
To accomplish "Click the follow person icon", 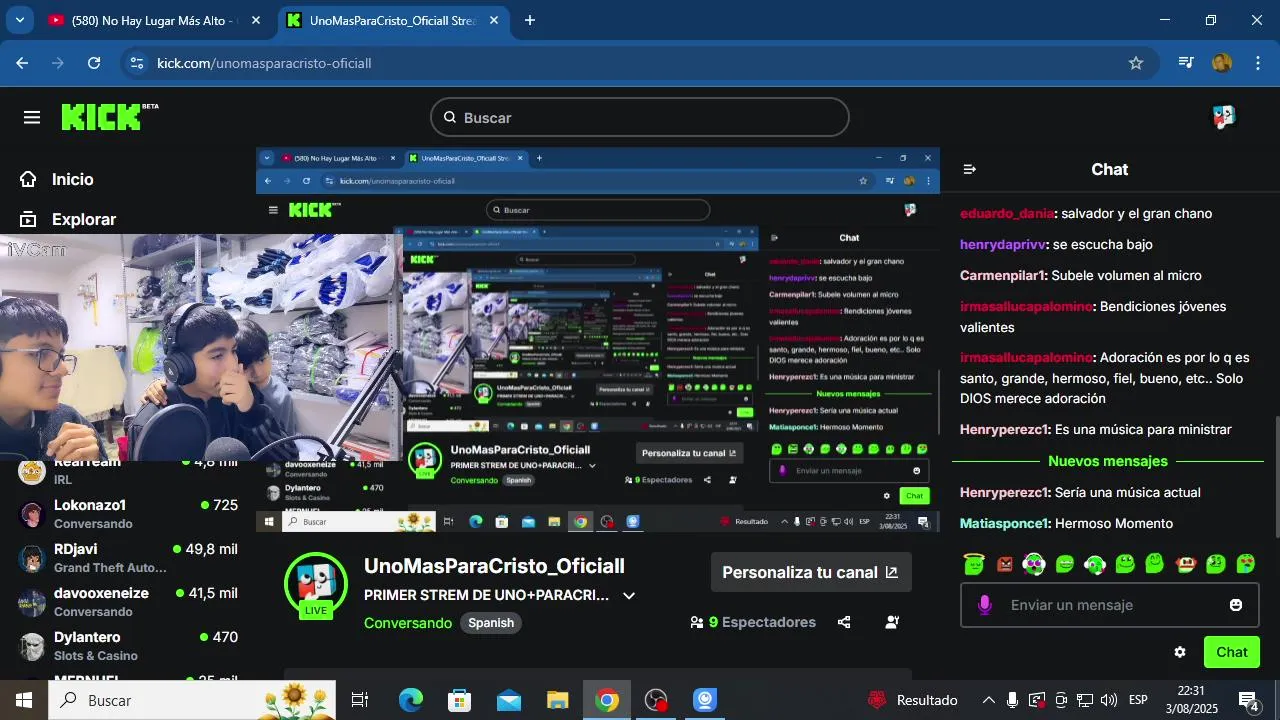I will pyautogui.click(x=892, y=622).
